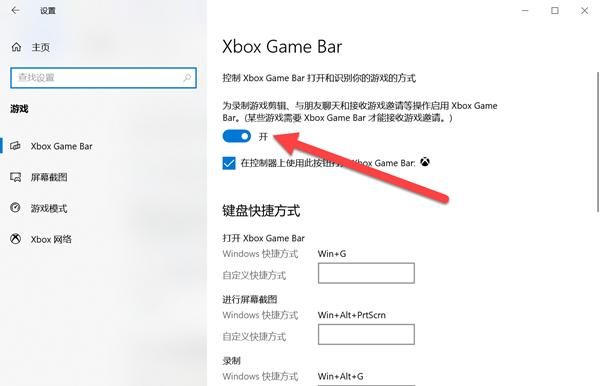Select the Xbox Game Bar sidebar icon
Screen dimensions: 600x386
[15, 146]
